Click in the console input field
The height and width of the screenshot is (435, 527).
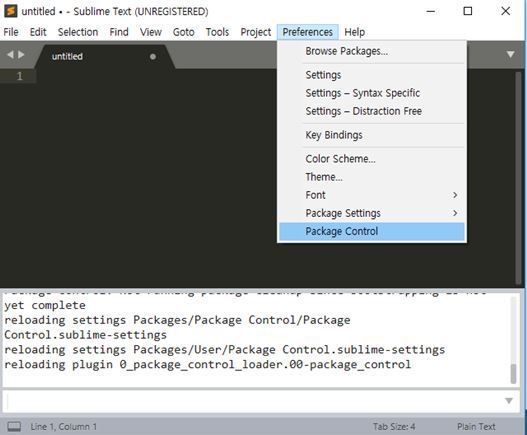coord(254,401)
